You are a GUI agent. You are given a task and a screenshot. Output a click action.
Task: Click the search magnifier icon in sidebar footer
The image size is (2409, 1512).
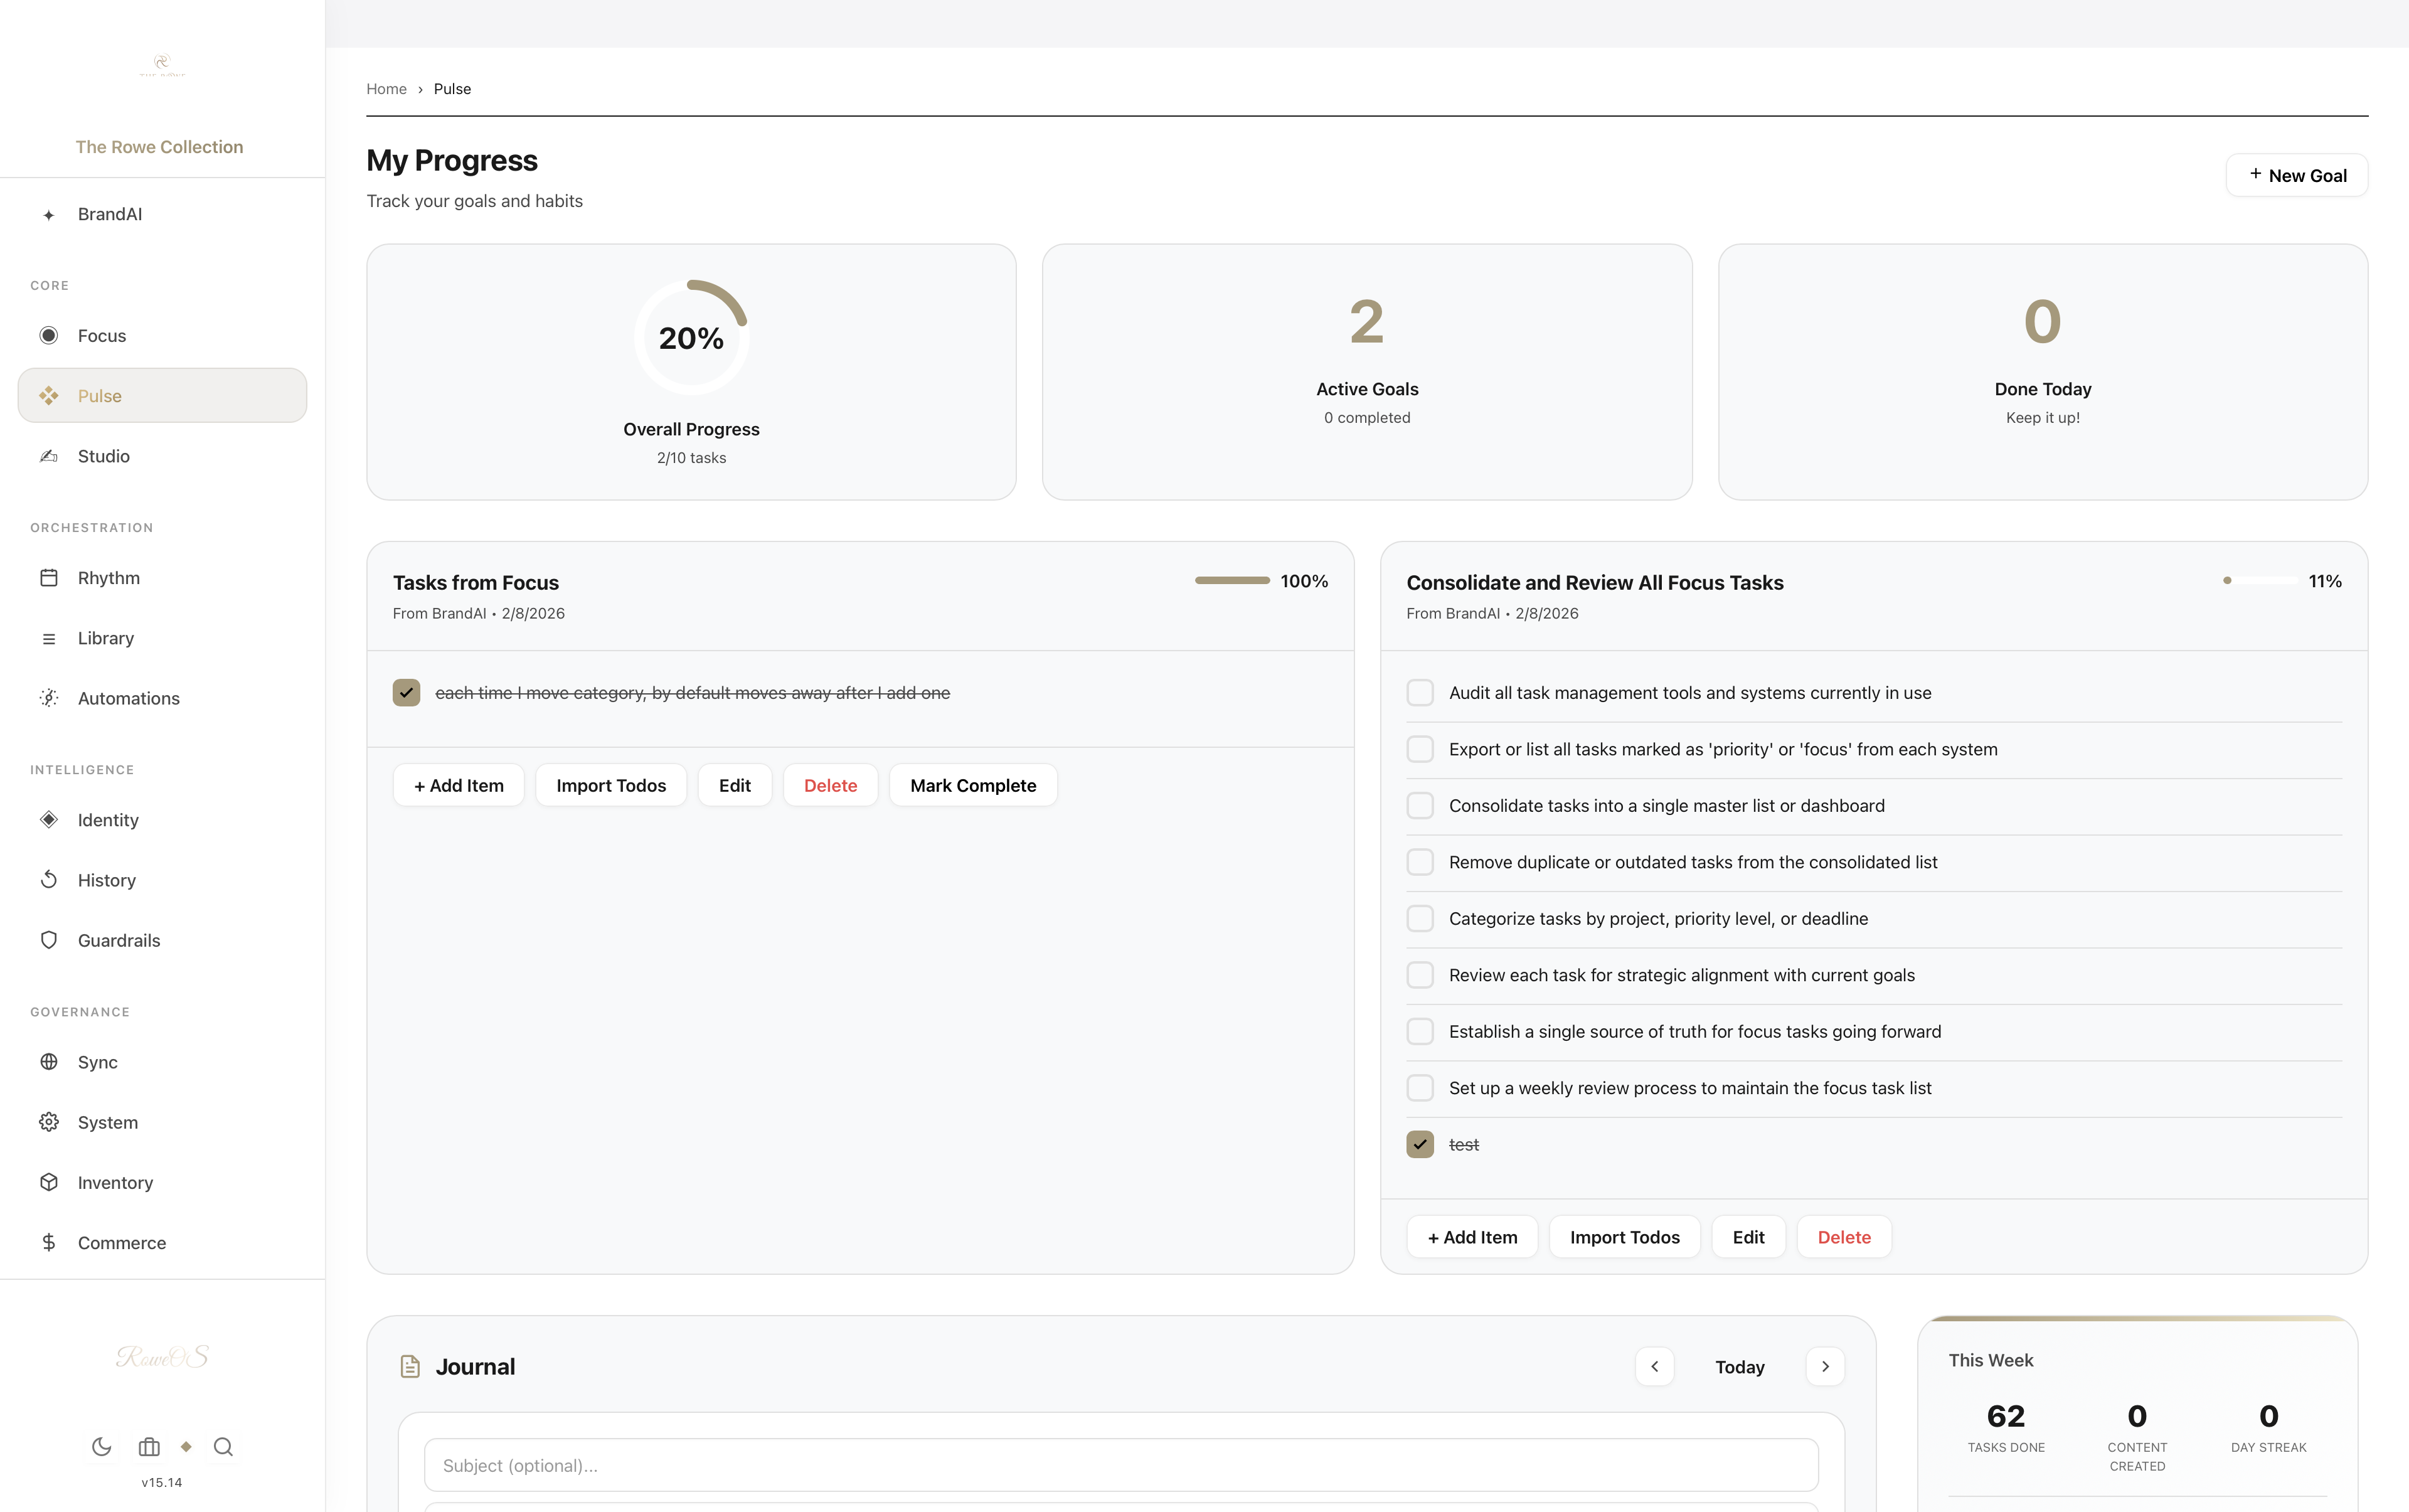223,1446
